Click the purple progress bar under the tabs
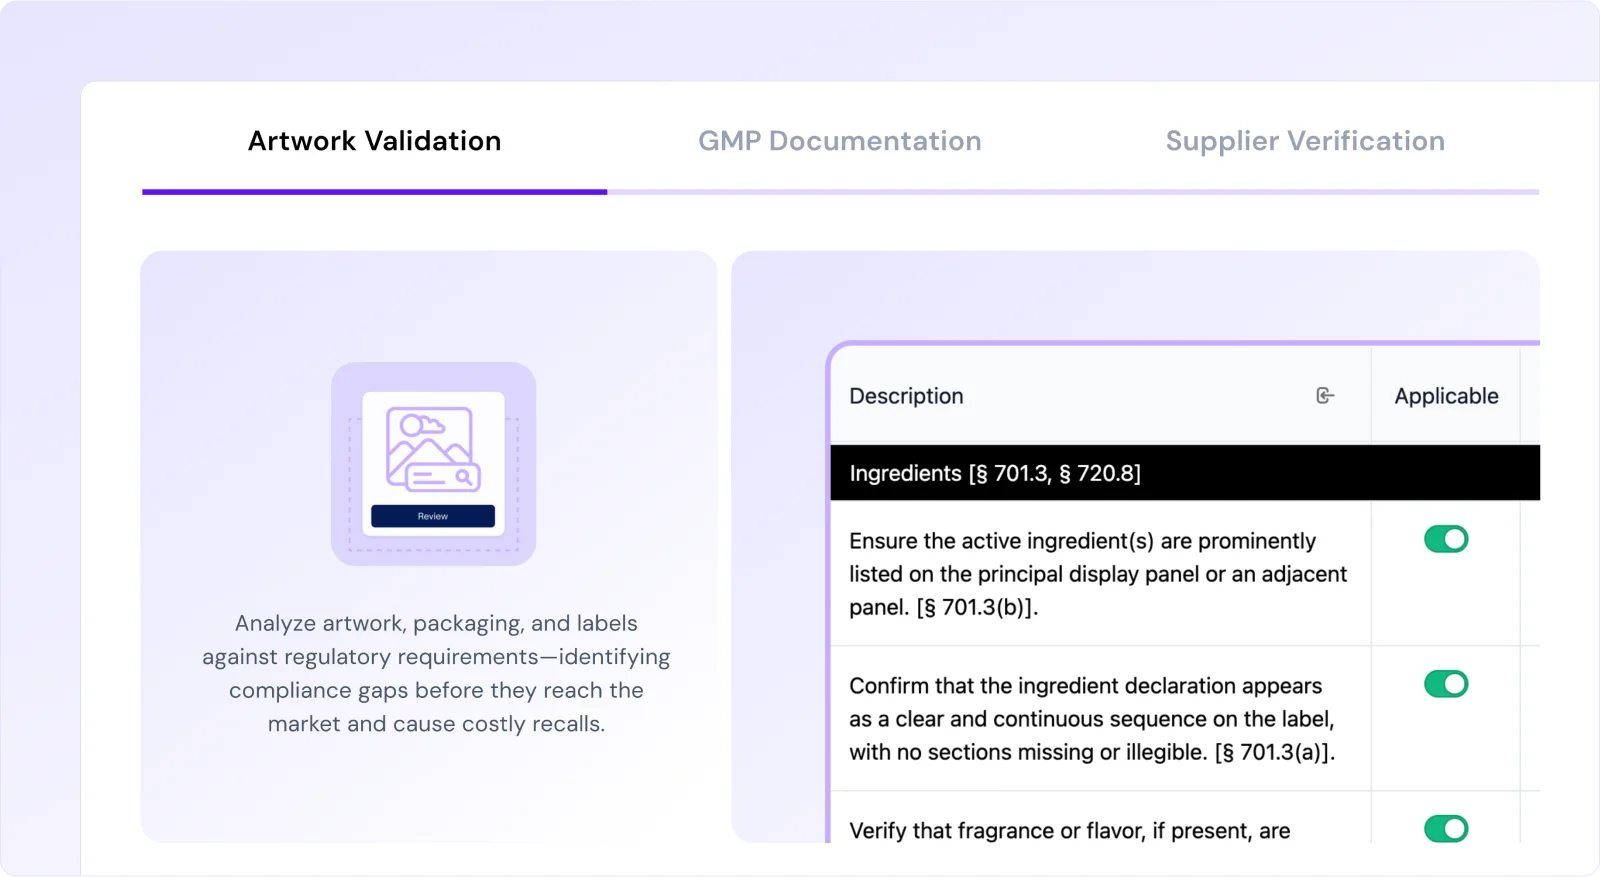 [374, 191]
